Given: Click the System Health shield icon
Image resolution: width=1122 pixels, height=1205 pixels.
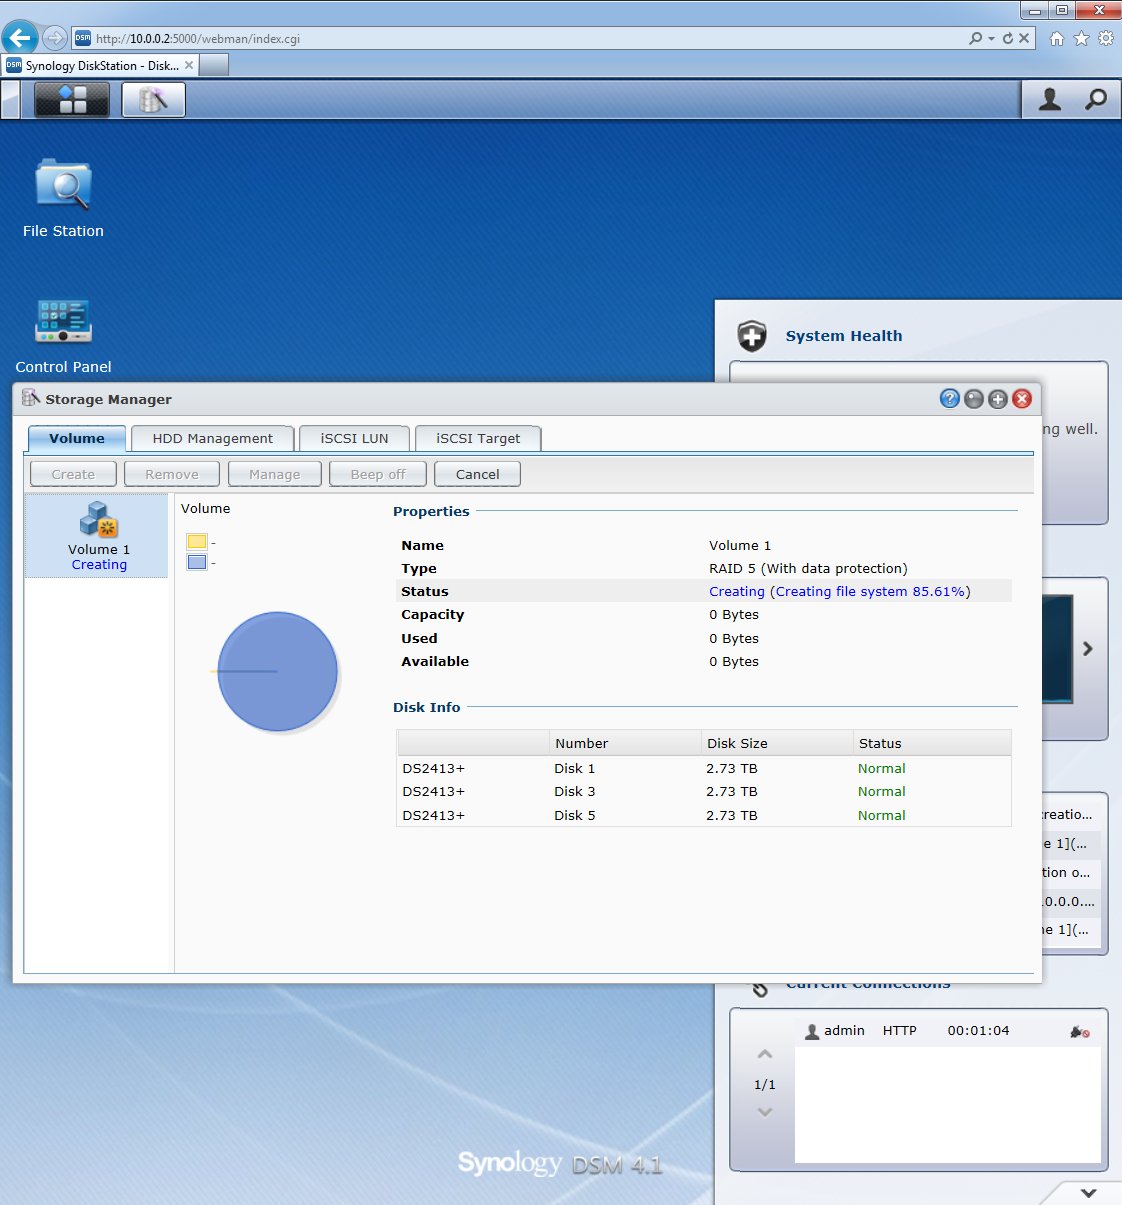Looking at the screenshot, I should [752, 336].
